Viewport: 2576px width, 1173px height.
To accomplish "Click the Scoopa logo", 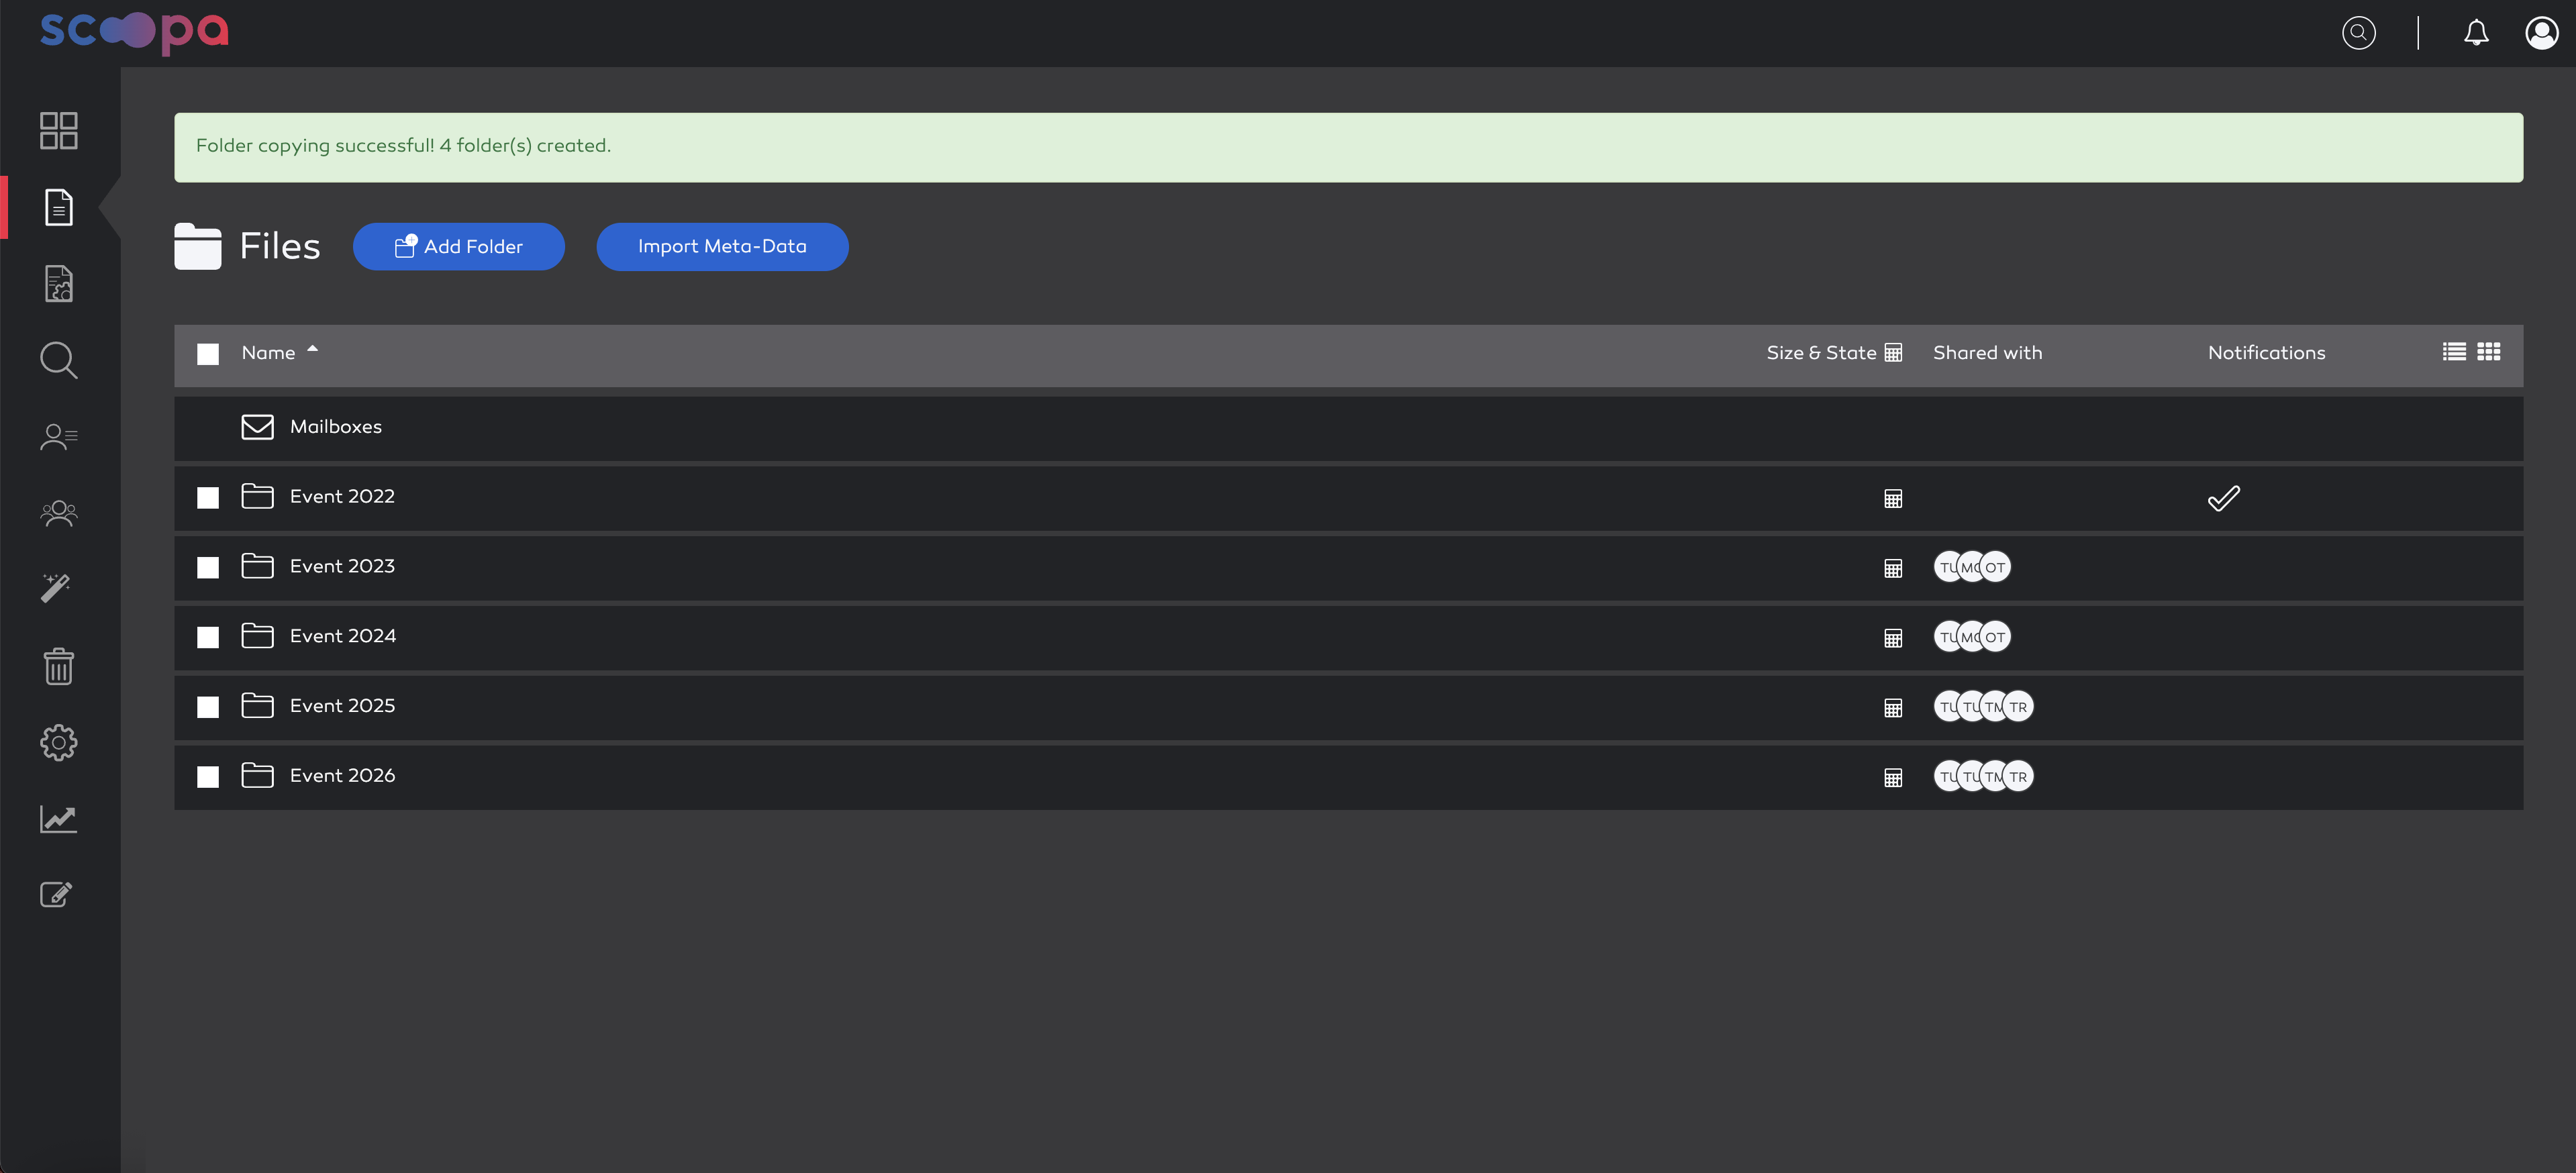I will (x=134, y=32).
